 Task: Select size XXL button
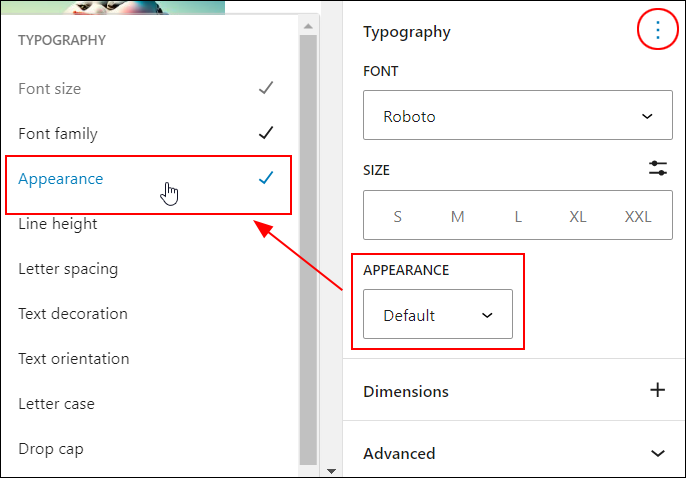coord(637,216)
